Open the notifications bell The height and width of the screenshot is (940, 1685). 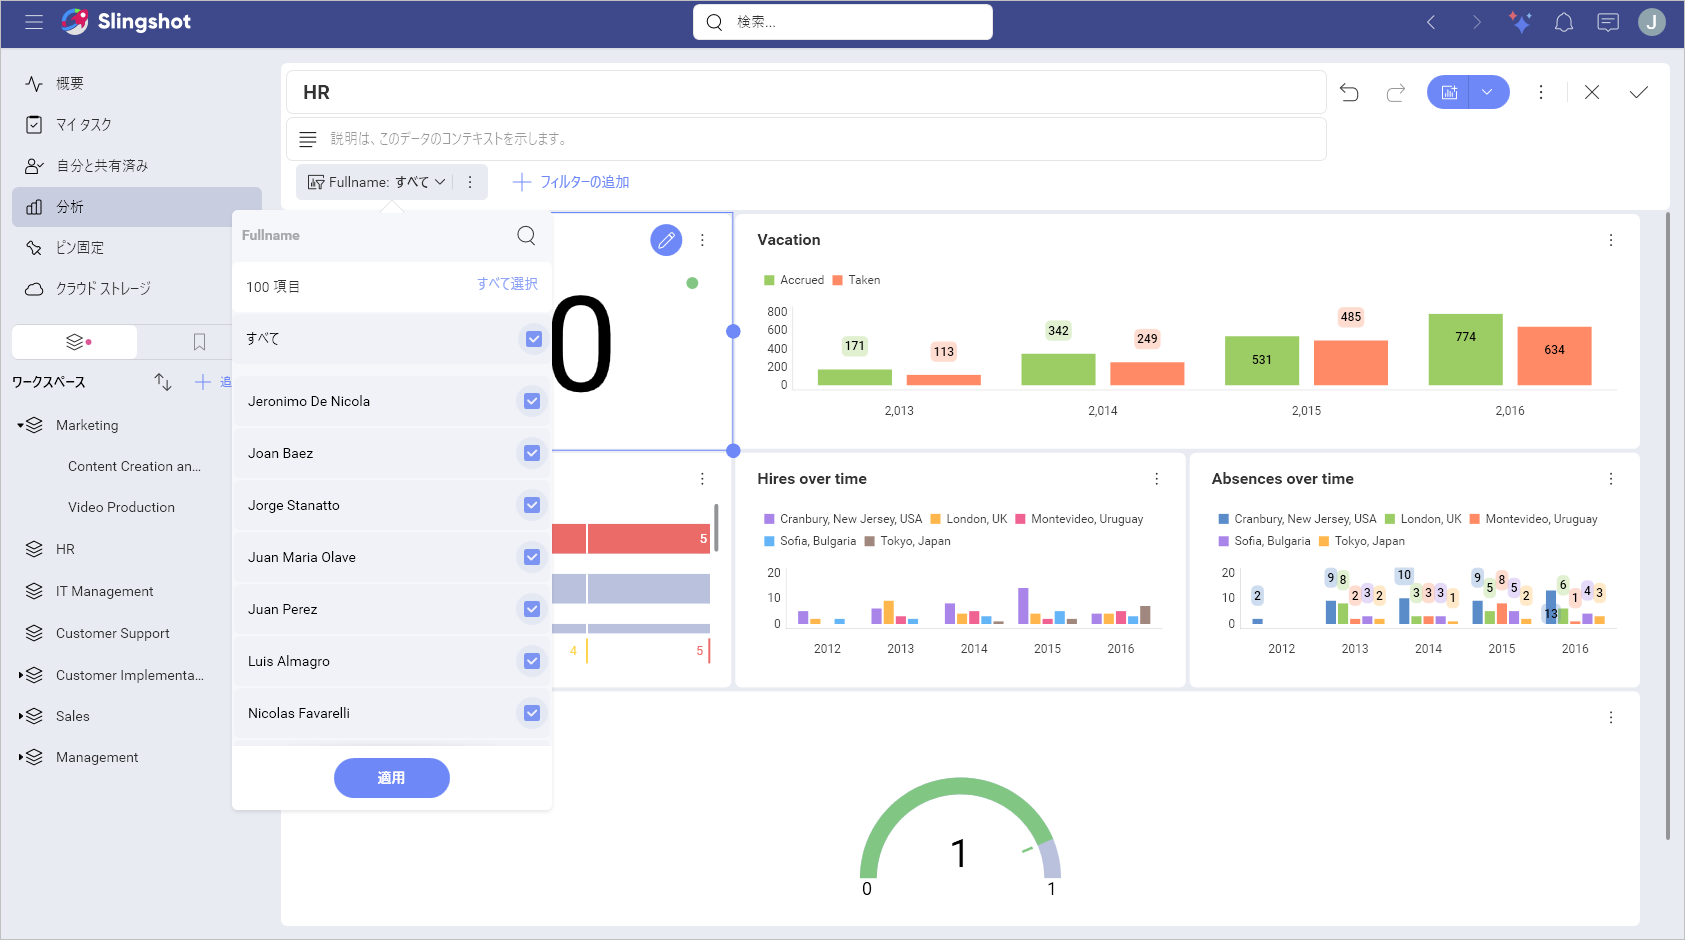1564,22
